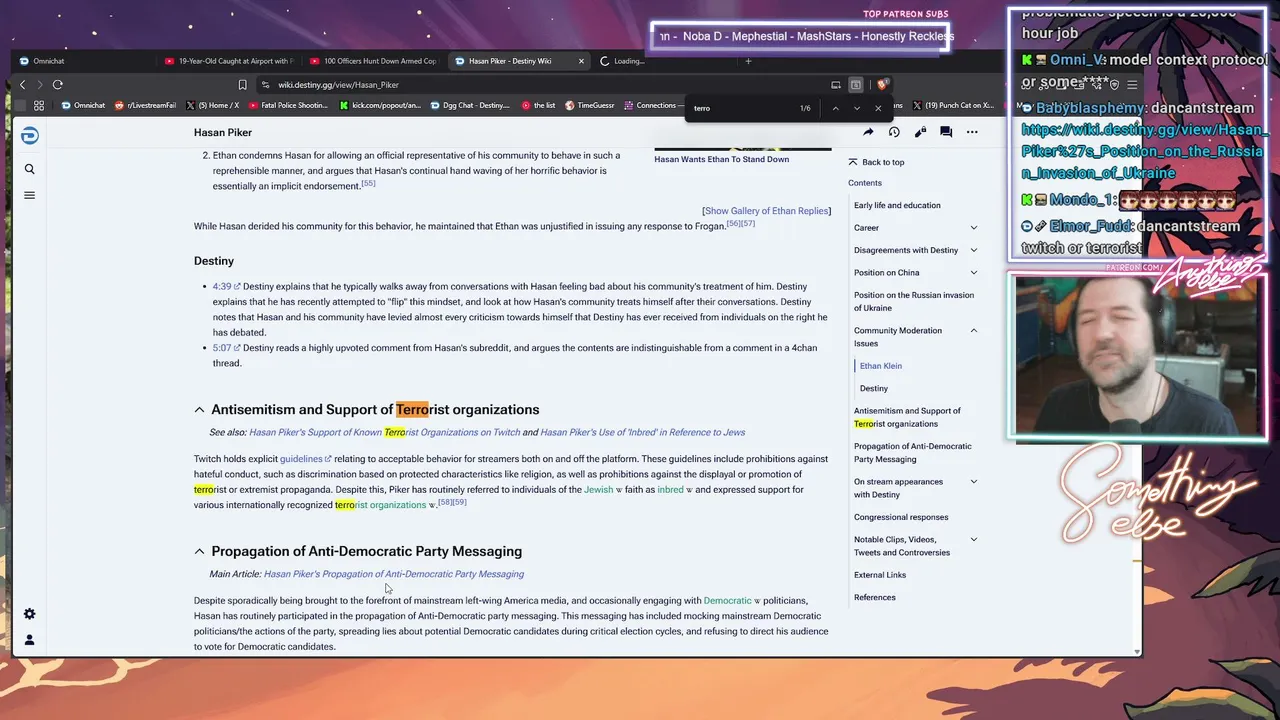
Task: Open Hasan Piker's Use of 'Inbred' link
Action: [642, 432]
